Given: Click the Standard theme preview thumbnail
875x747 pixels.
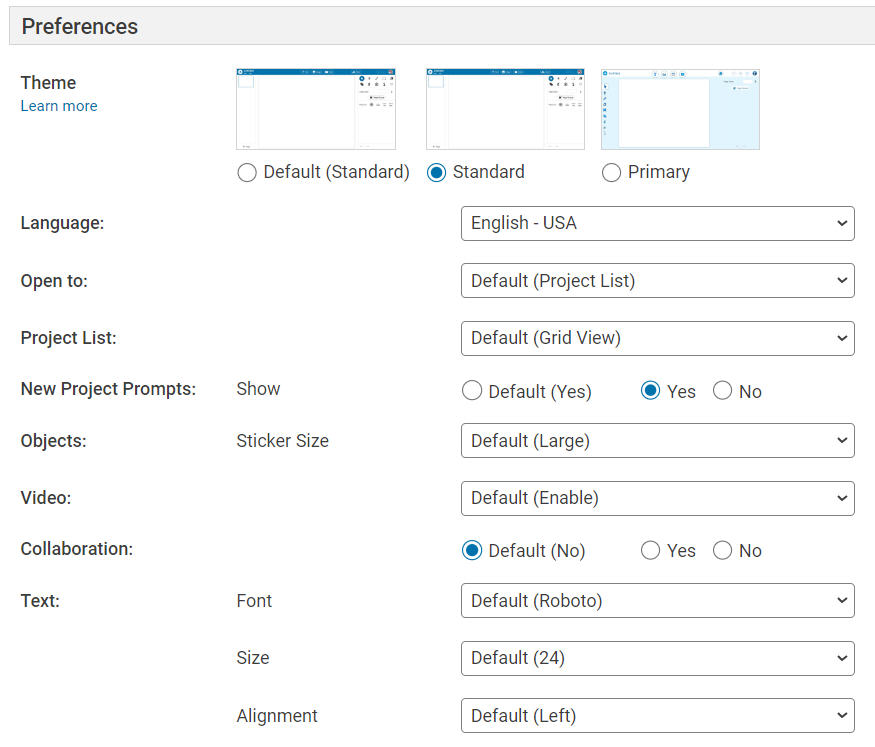Looking at the screenshot, I should pyautogui.click(x=506, y=109).
